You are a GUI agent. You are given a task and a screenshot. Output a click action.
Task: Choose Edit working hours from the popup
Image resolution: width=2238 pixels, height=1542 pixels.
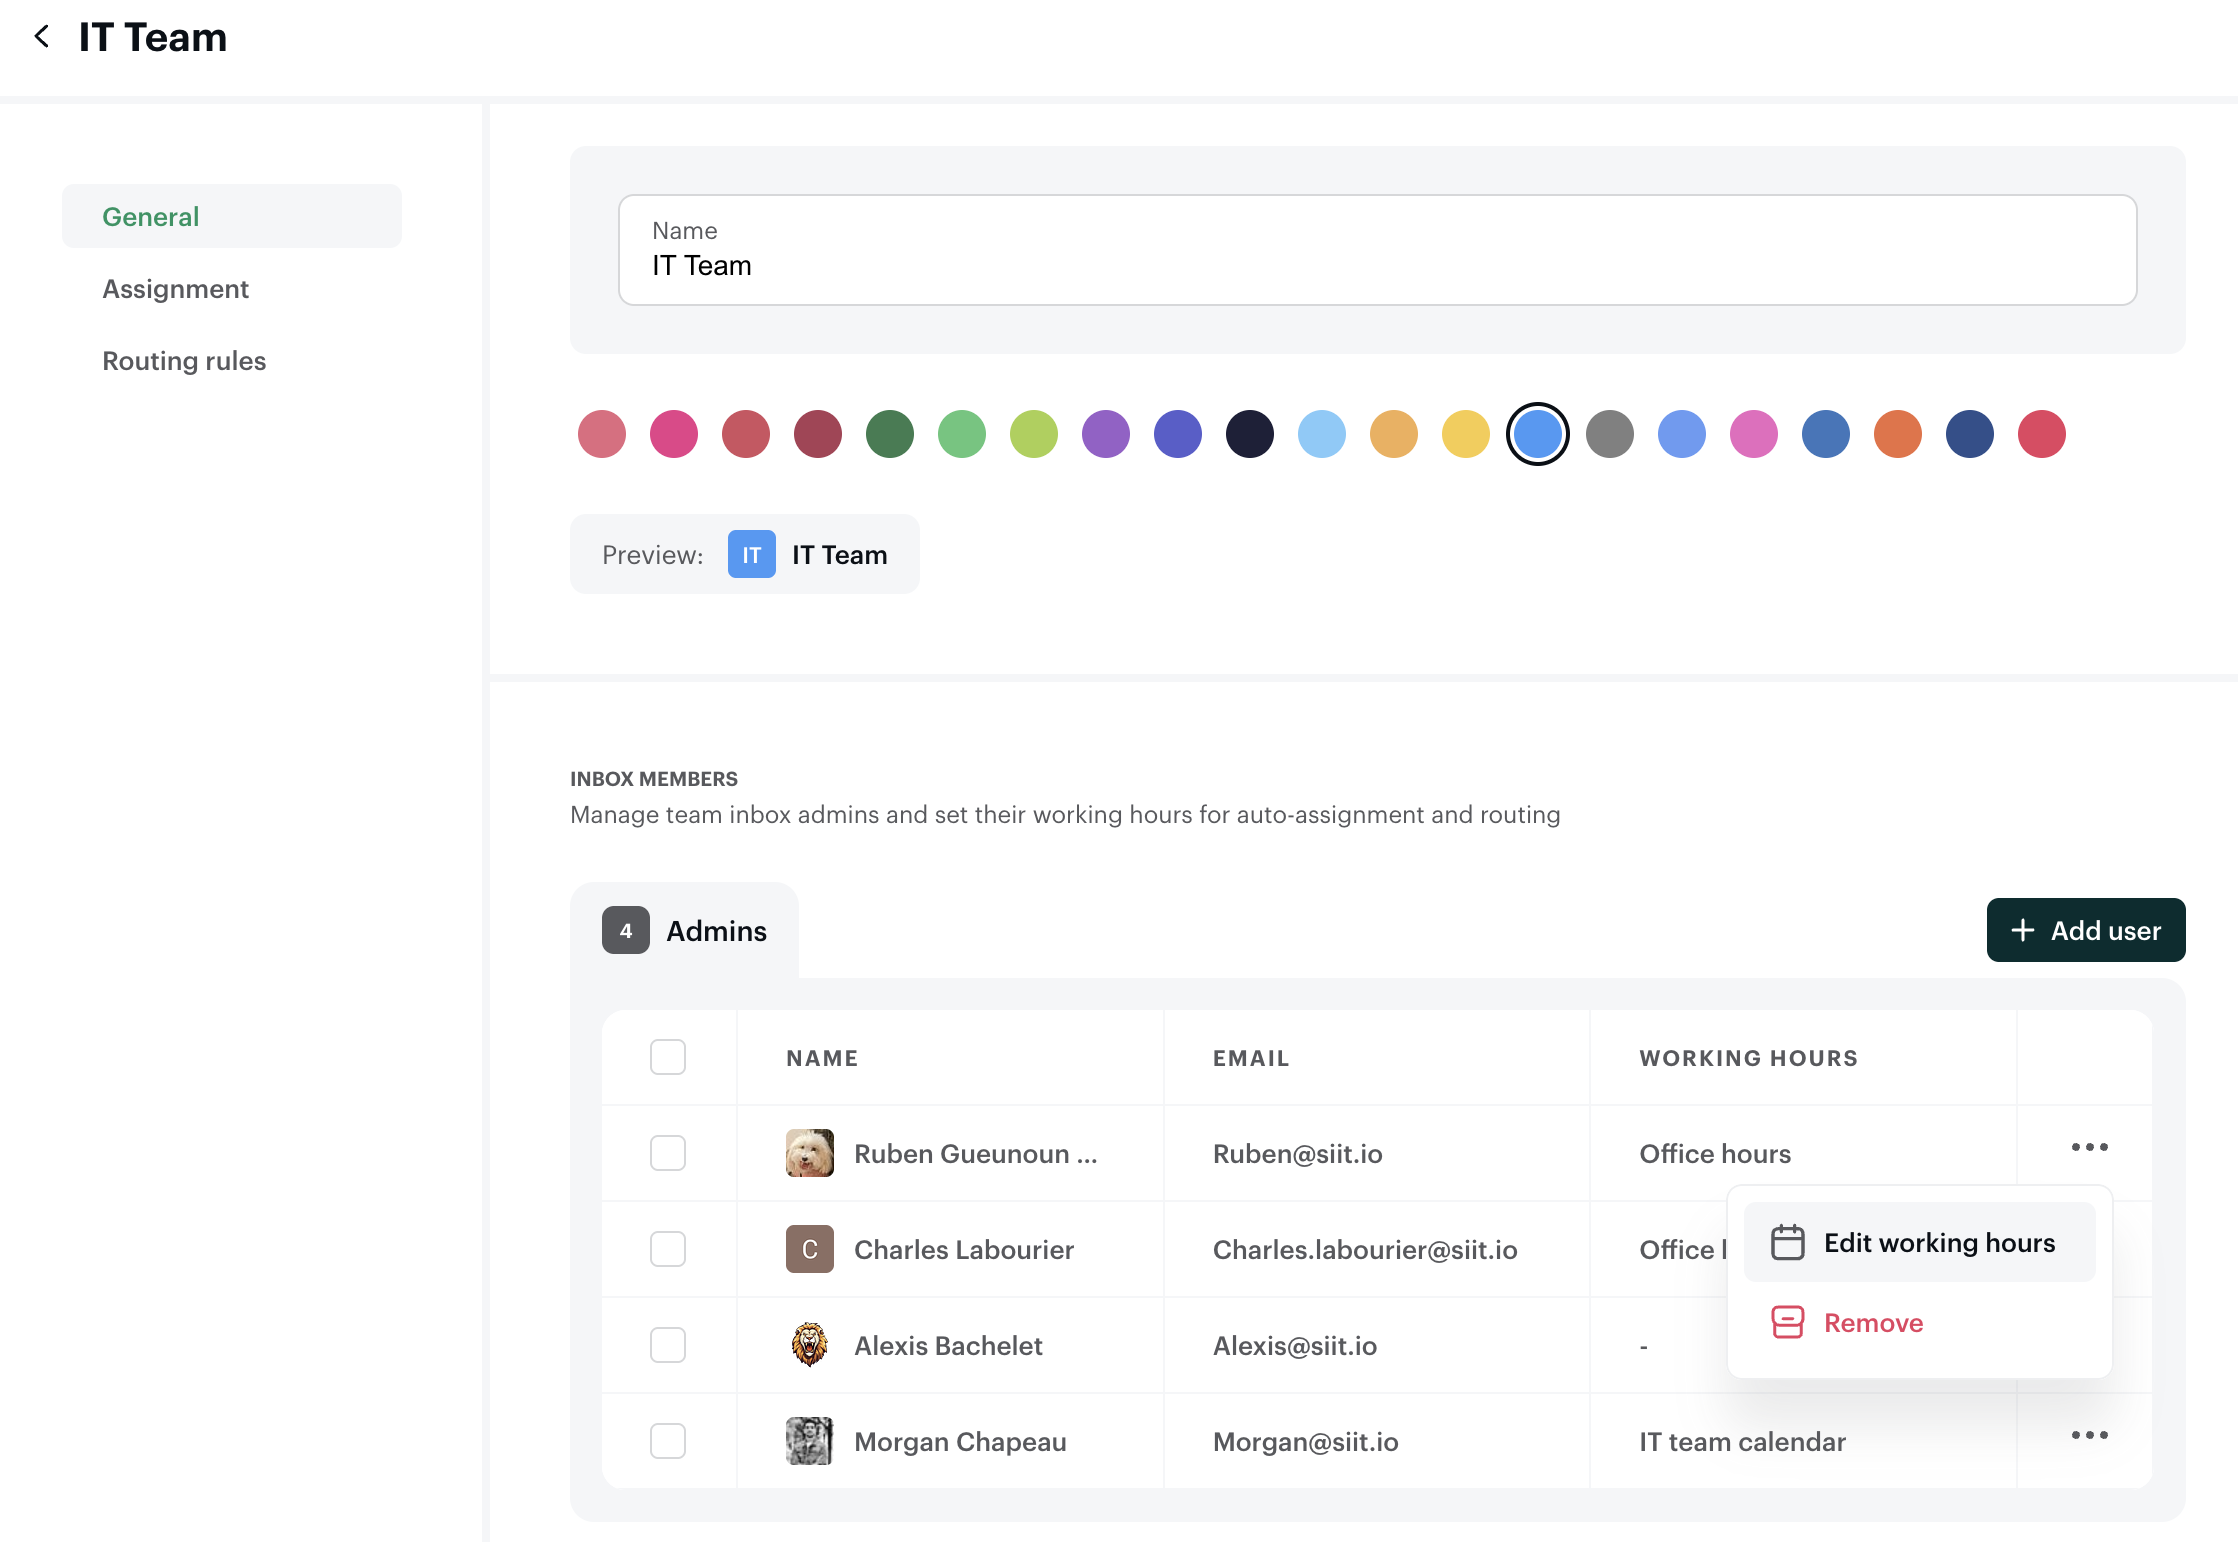click(x=1938, y=1242)
